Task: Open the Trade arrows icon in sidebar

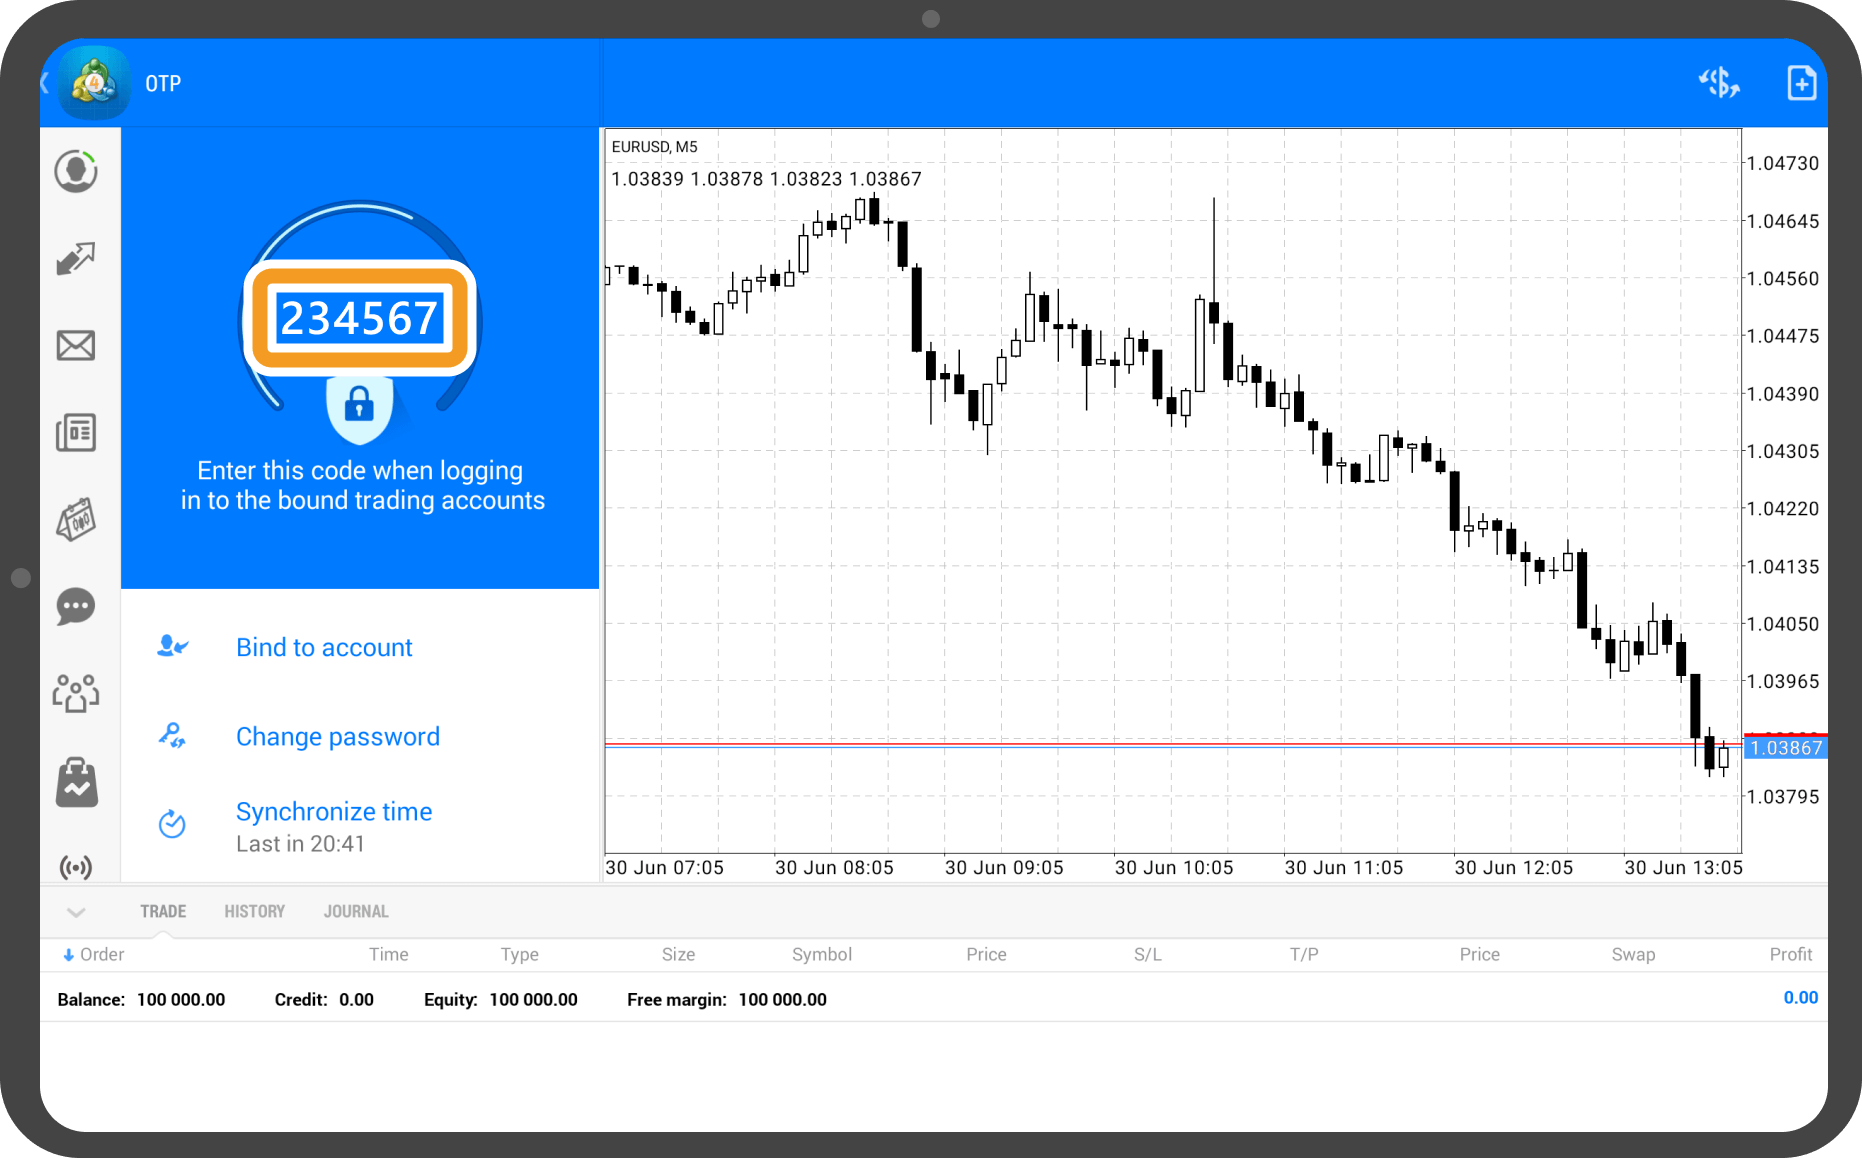Action: click(76, 259)
